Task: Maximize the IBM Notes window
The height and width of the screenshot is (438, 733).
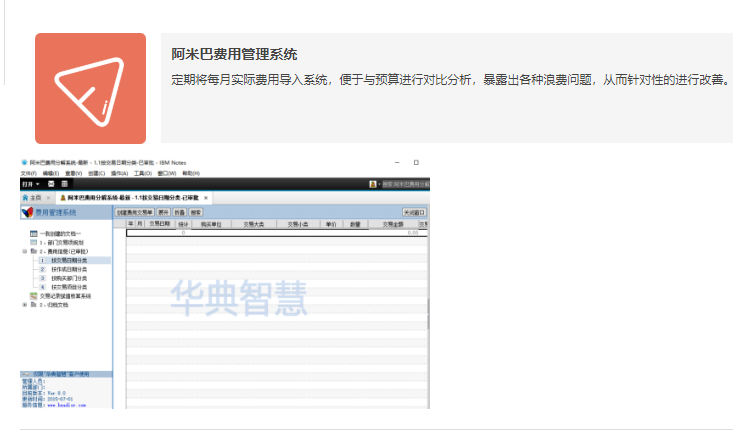Action: coord(416,163)
